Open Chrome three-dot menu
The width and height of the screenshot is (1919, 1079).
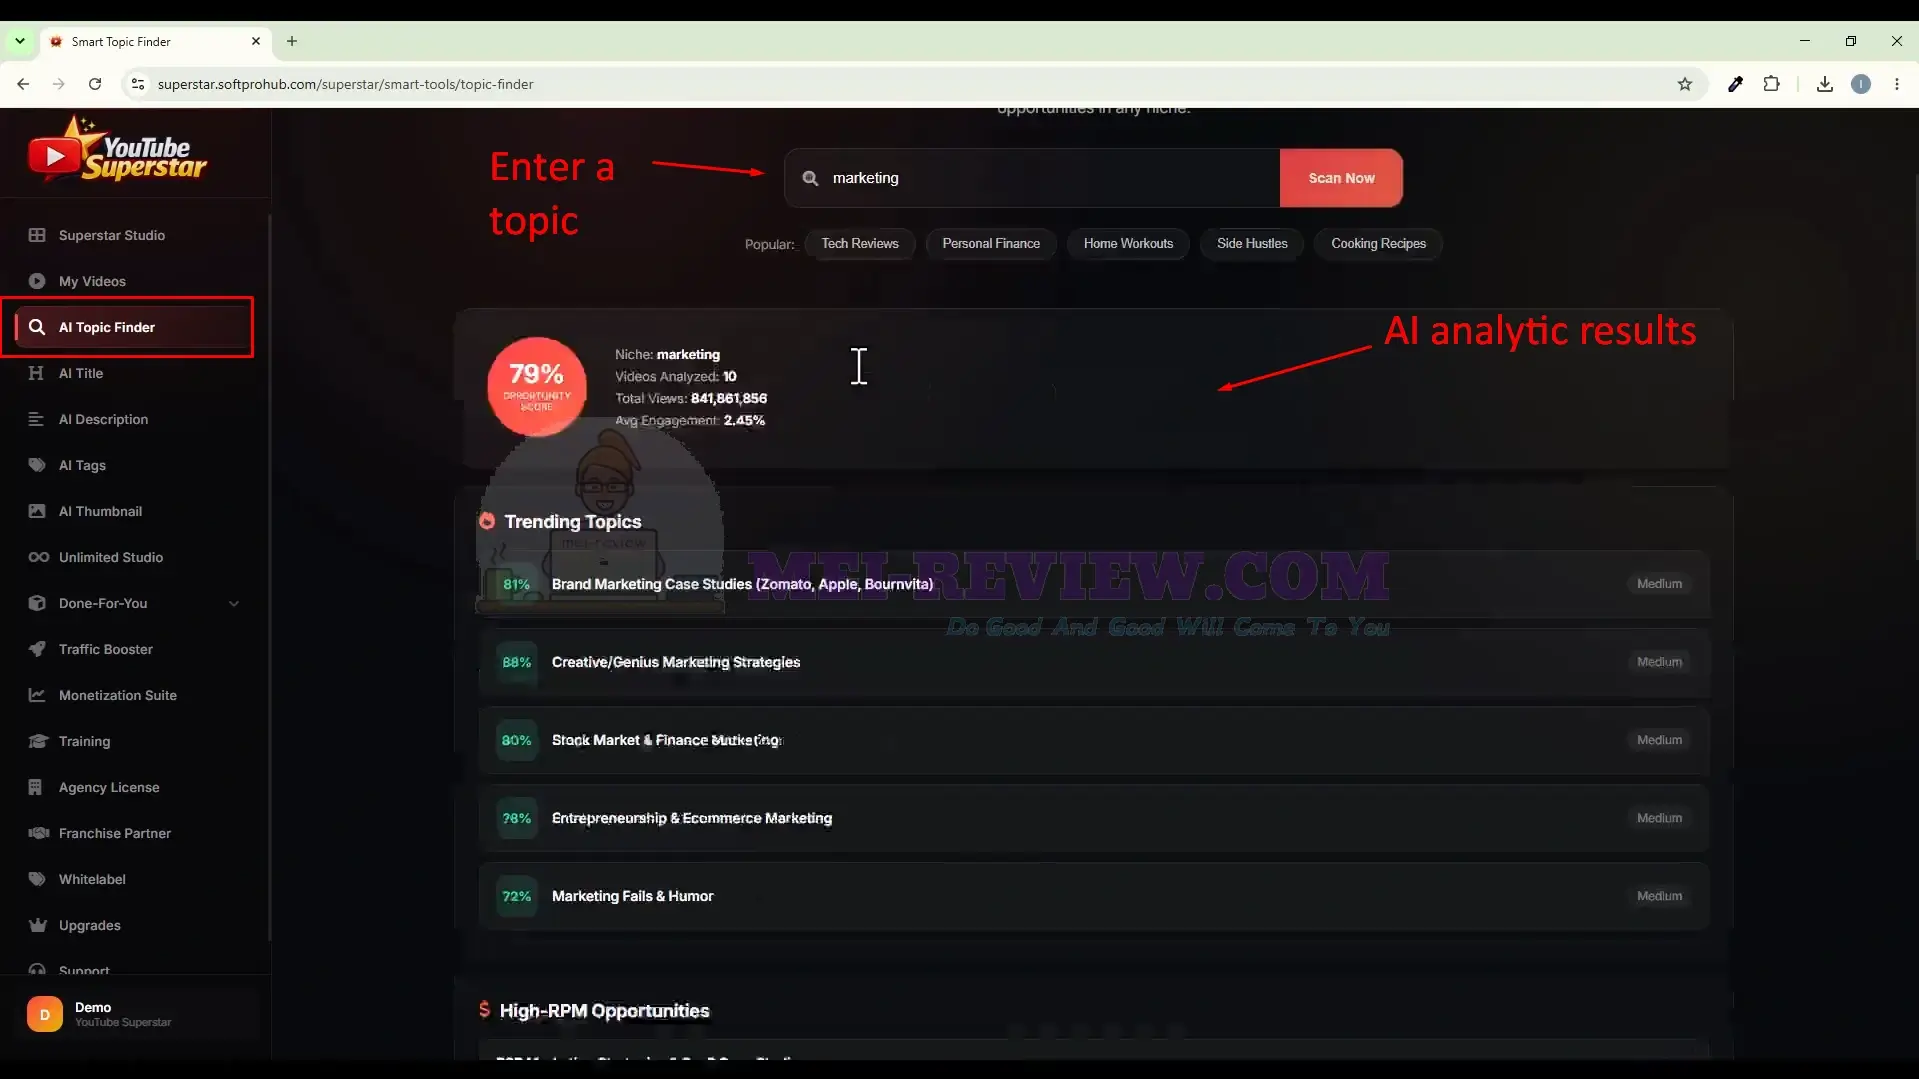[x=1896, y=84]
